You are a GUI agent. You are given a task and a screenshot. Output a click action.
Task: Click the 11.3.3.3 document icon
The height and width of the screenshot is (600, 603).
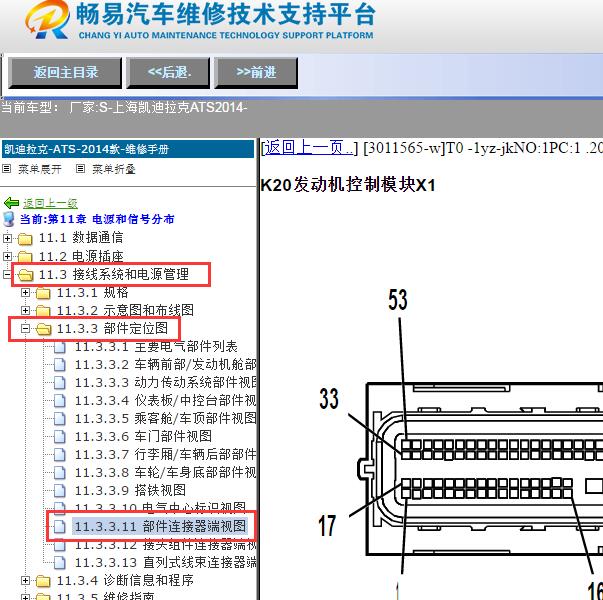60,383
